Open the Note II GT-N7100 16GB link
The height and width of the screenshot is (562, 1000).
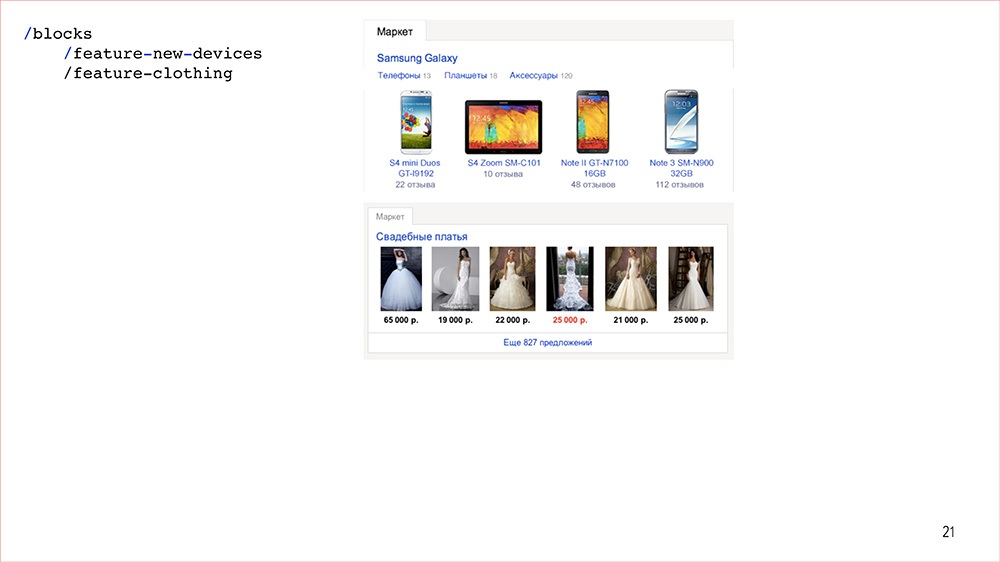pyautogui.click(x=594, y=168)
